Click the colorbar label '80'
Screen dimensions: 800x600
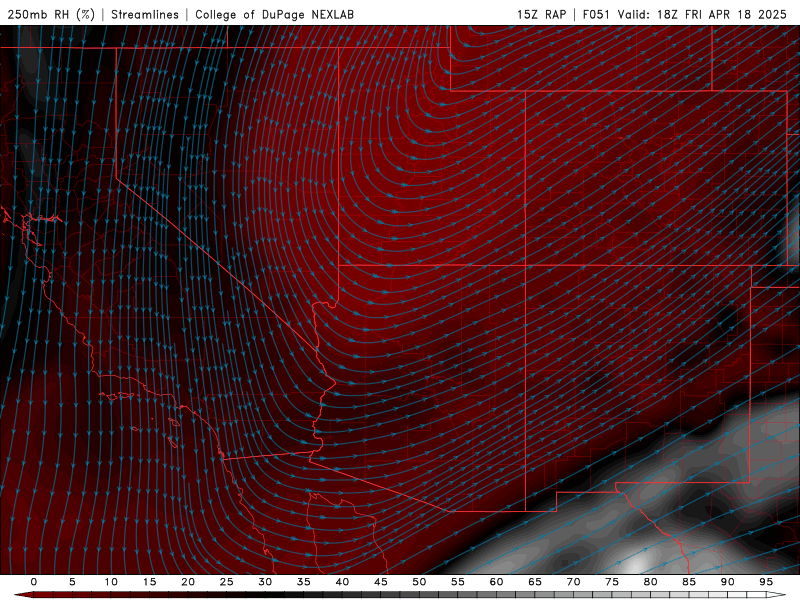tap(650, 582)
